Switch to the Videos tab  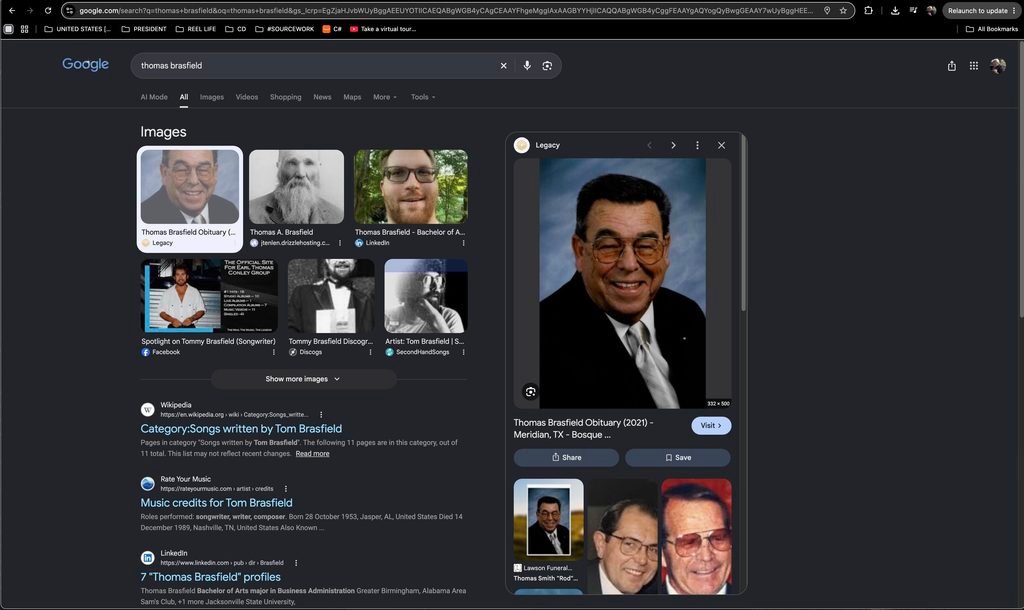pyautogui.click(x=247, y=97)
